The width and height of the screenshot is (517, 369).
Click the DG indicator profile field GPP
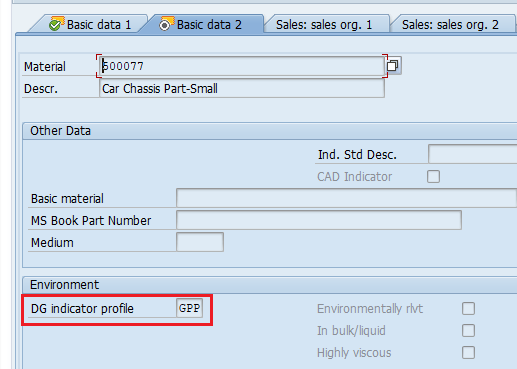[189, 308]
